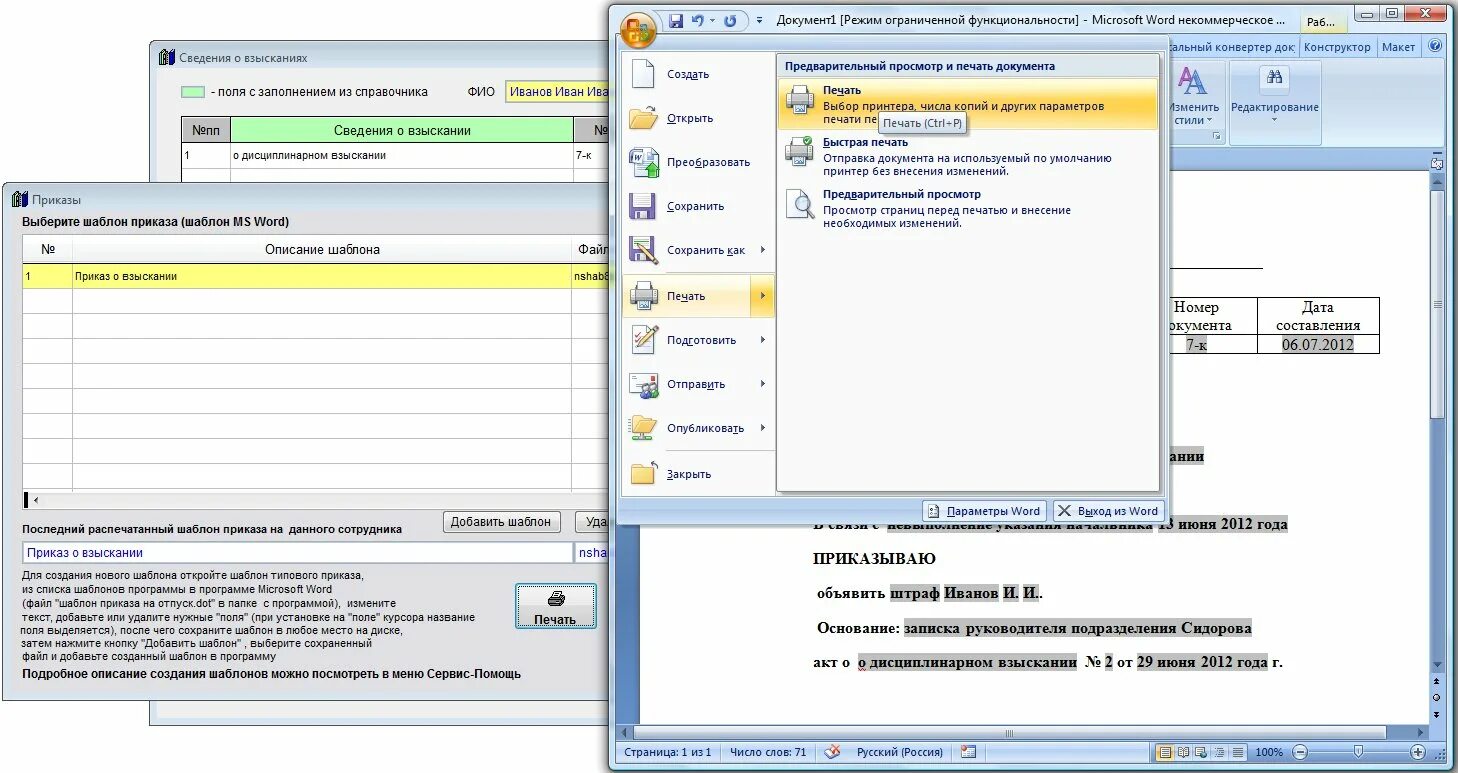Click the Параметры Word button
This screenshot has height=773, width=1458.
(x=984, y=511)
